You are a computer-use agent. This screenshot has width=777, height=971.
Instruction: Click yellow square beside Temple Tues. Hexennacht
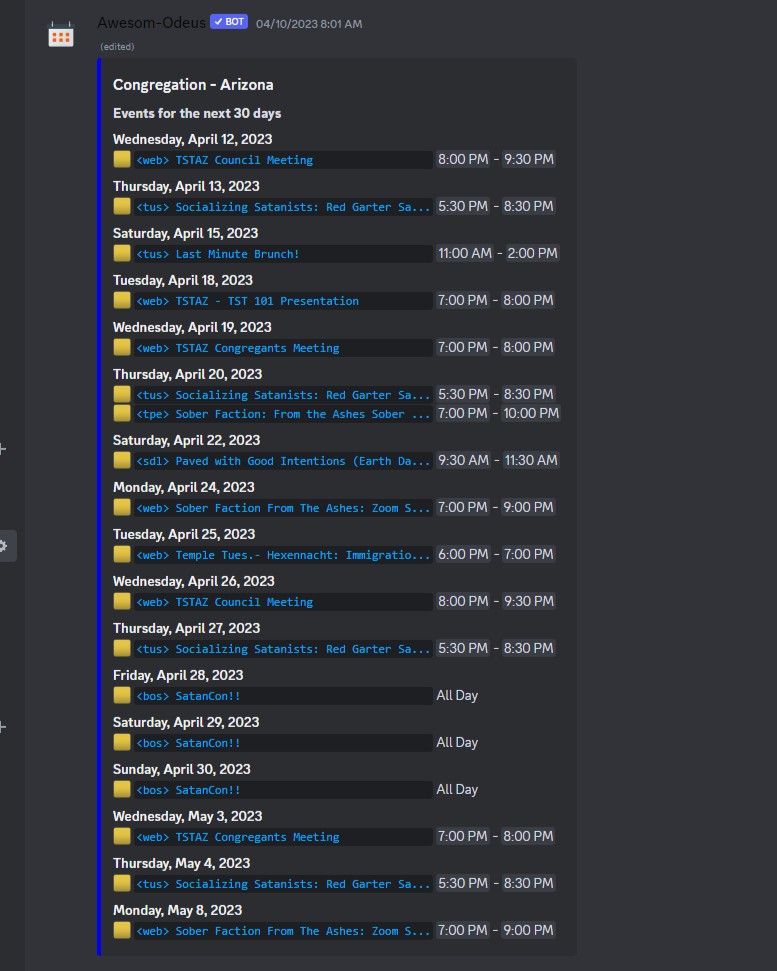[x=122, y=554]
